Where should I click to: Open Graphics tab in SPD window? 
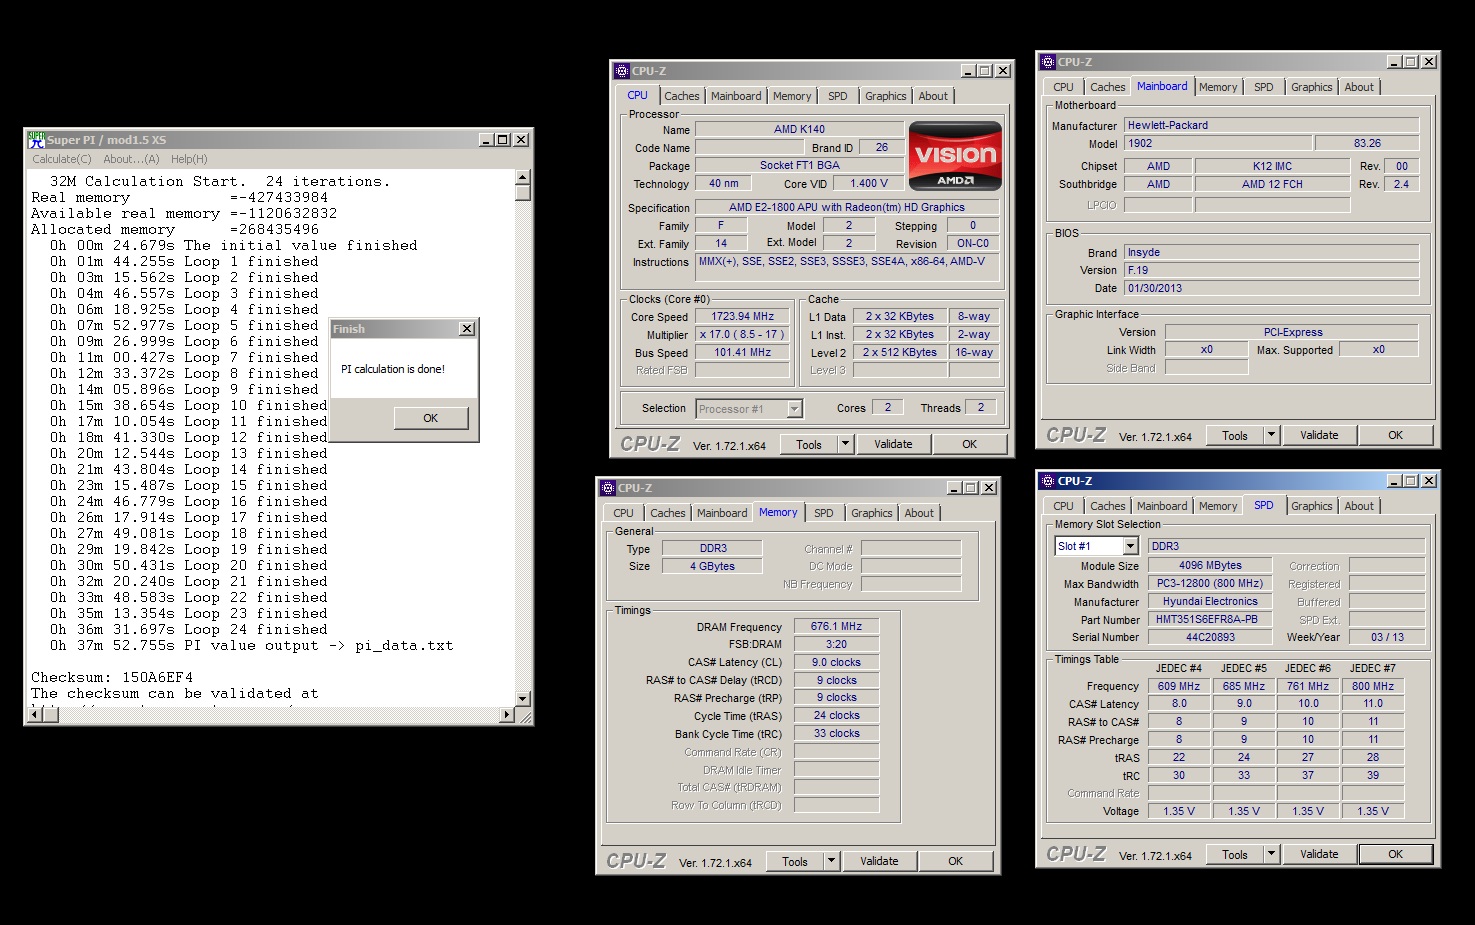tap(1312, 506)
